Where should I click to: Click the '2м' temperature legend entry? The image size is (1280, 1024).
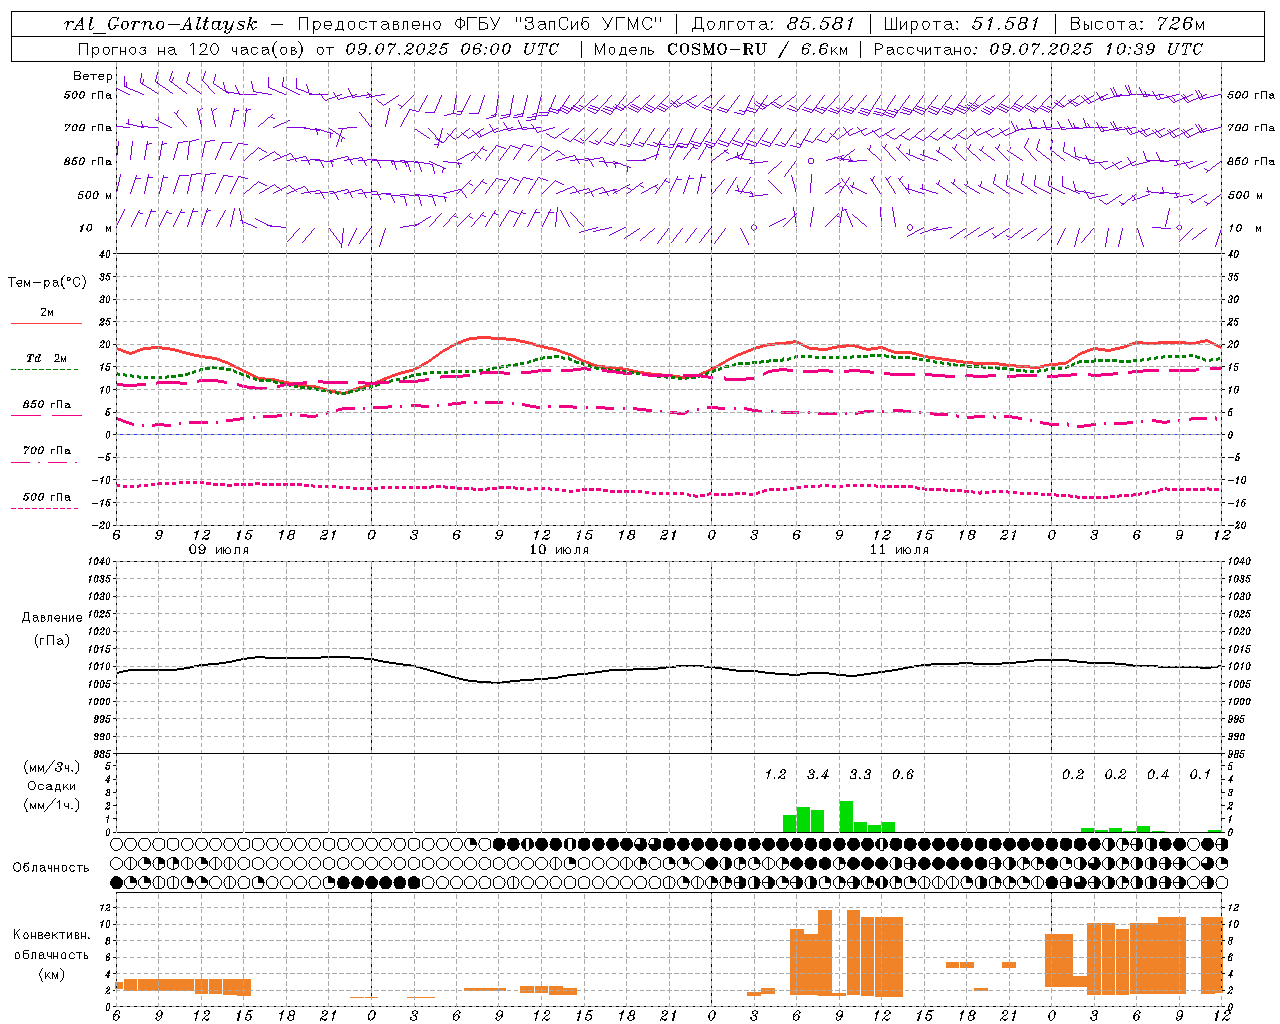click(47, 313)
